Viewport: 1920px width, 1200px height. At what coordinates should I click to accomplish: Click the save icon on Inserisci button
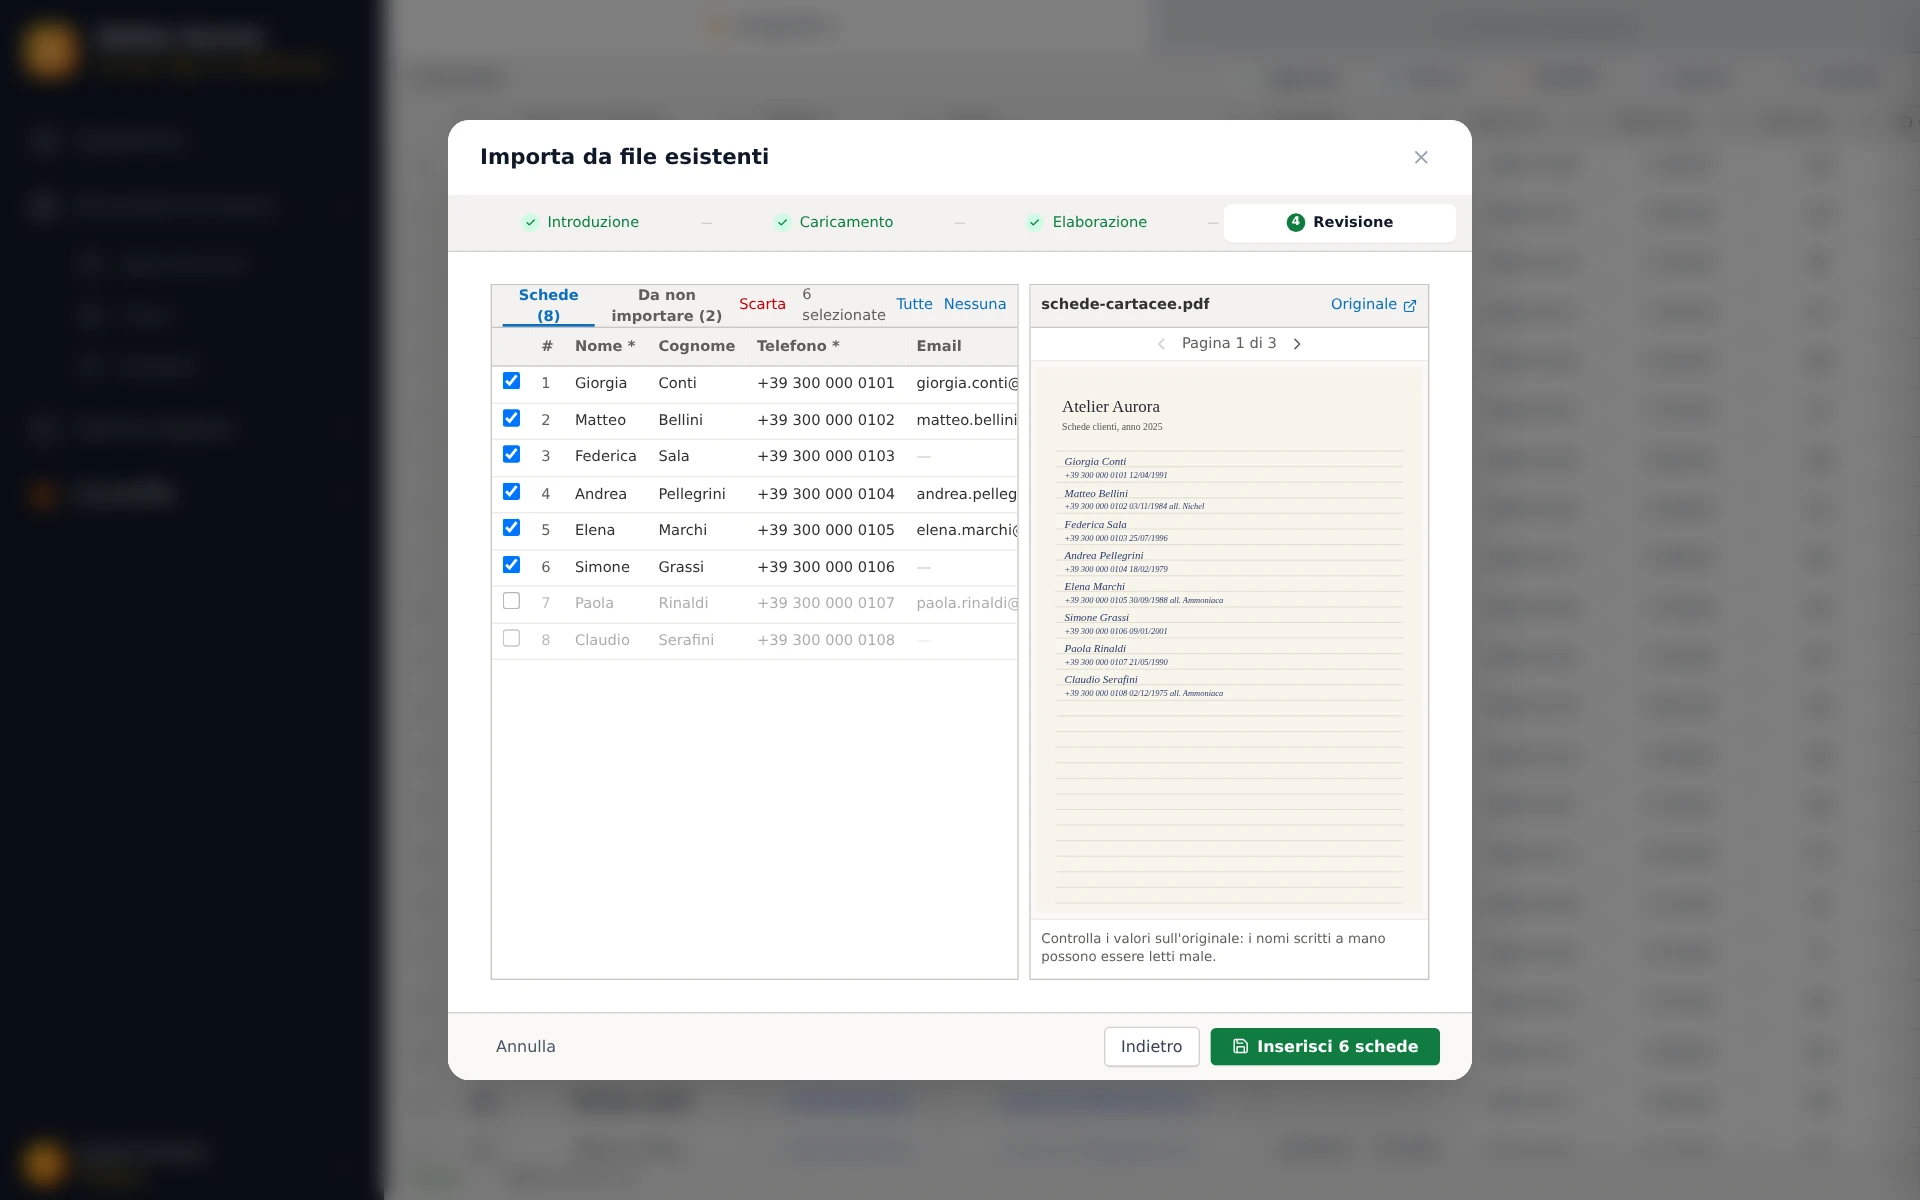pos(1240,1046)
